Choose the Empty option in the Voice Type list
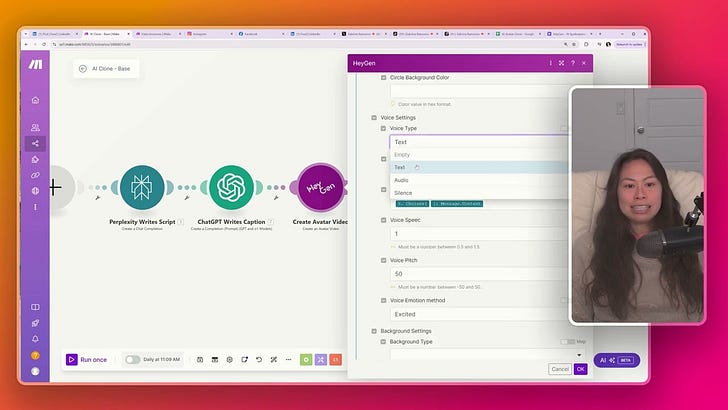The image size is (728, 410). 479,155
